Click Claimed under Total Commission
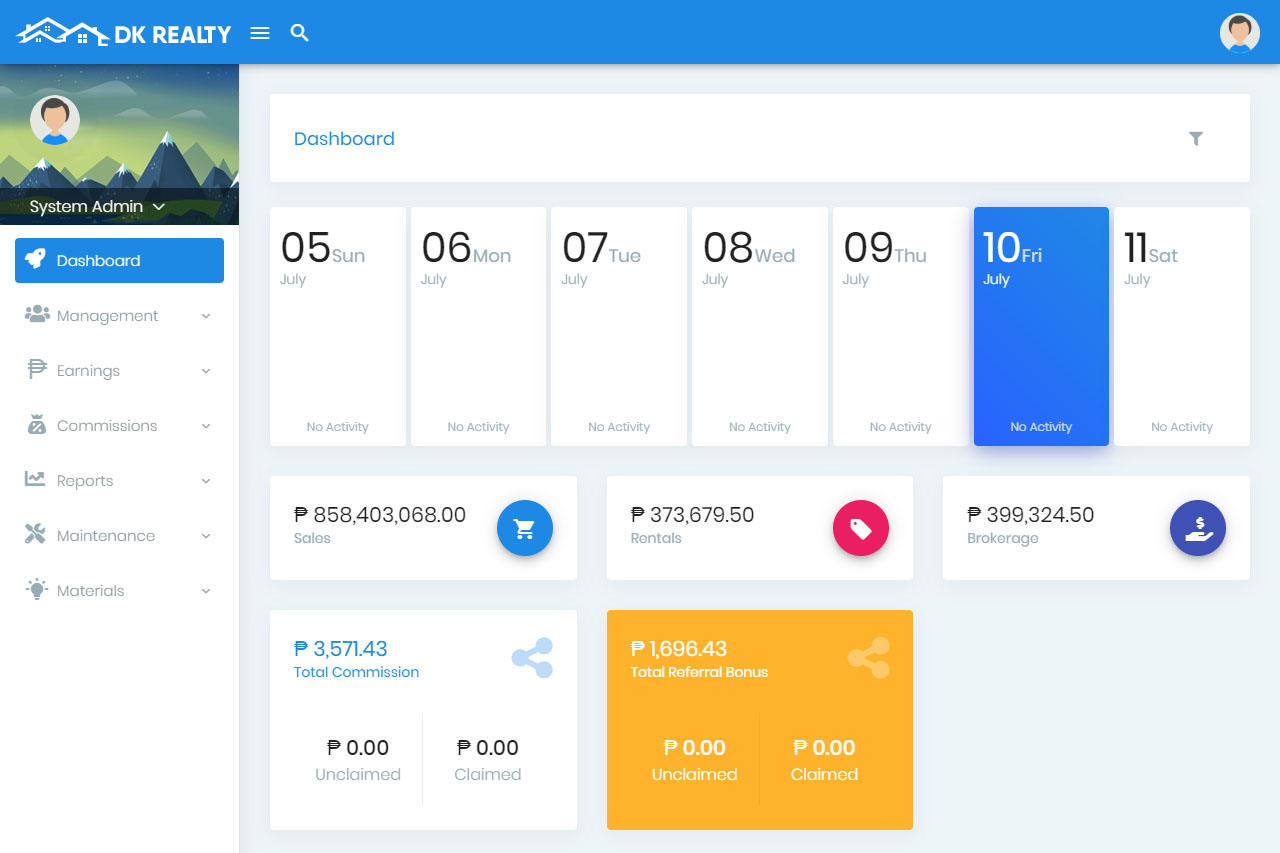The height and width of the screenshot is (853, 1280). click(x=488, y=774)
